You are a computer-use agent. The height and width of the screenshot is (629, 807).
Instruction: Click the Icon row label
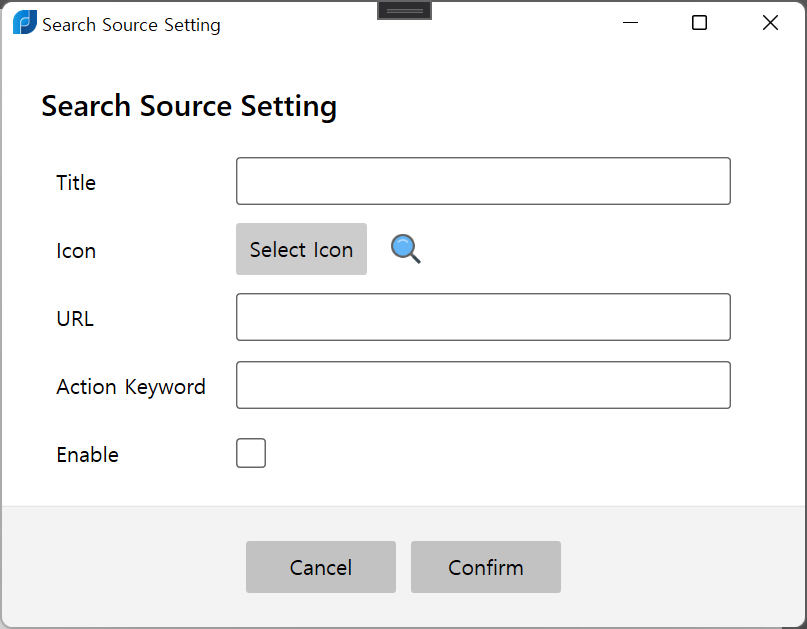[76, 251]
